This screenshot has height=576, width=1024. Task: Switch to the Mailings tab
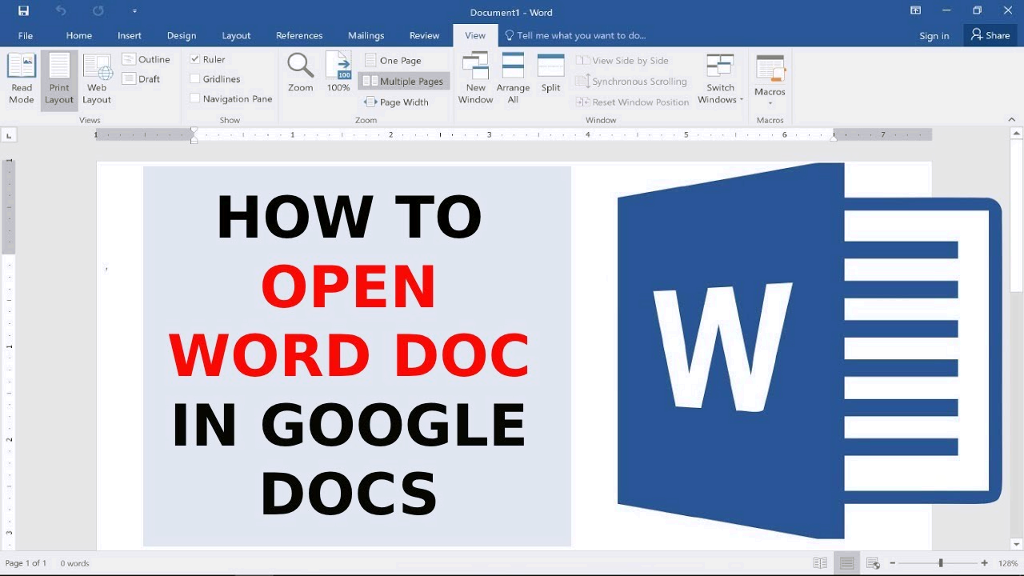[x=366, y=34]
